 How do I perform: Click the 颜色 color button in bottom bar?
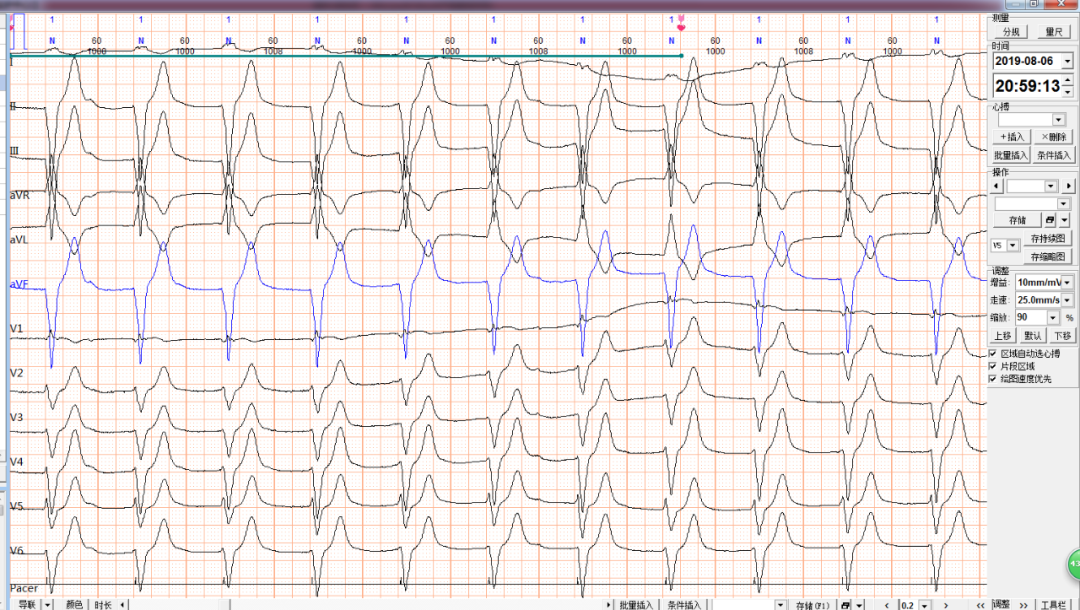74,604
